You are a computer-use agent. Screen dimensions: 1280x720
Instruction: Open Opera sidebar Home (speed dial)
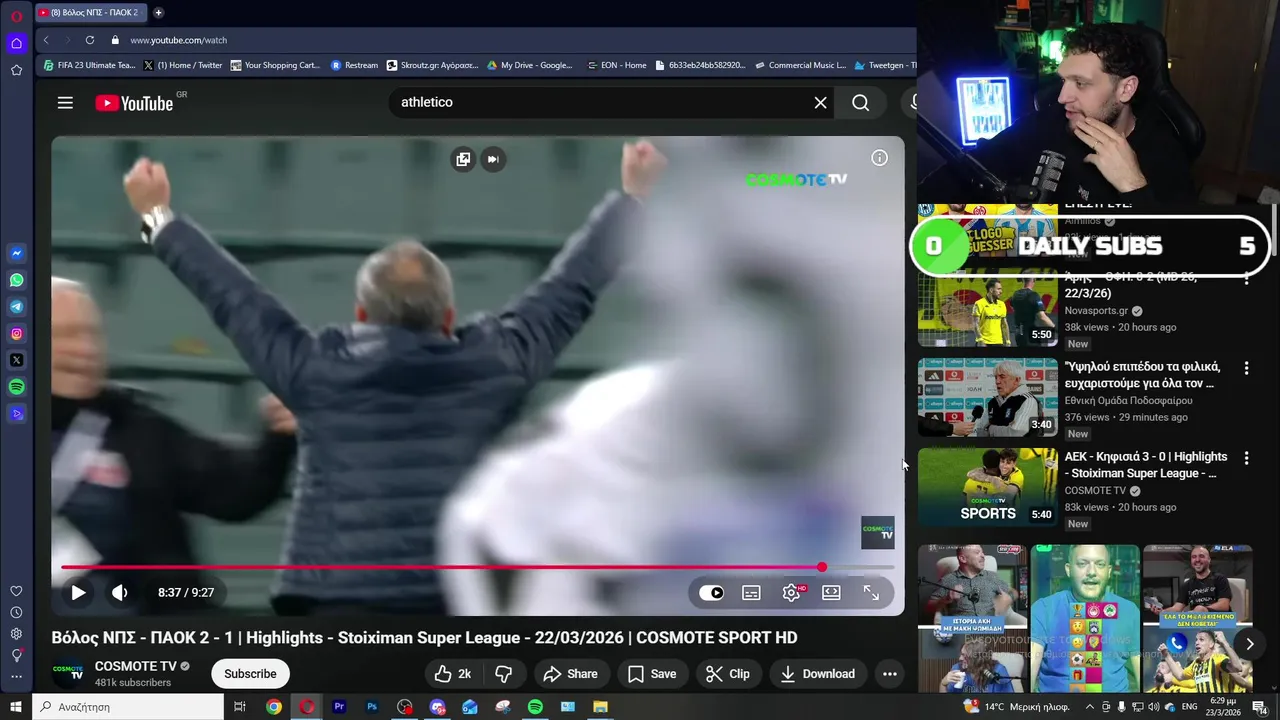(17, 43)
